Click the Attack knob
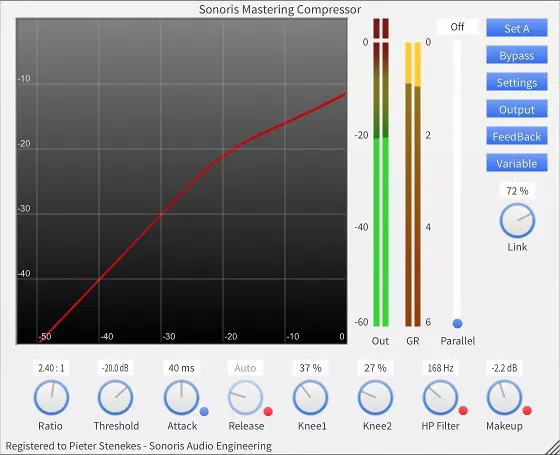Image resolution: width=560 pixels, height=455 pixels. tap(181, 397)
